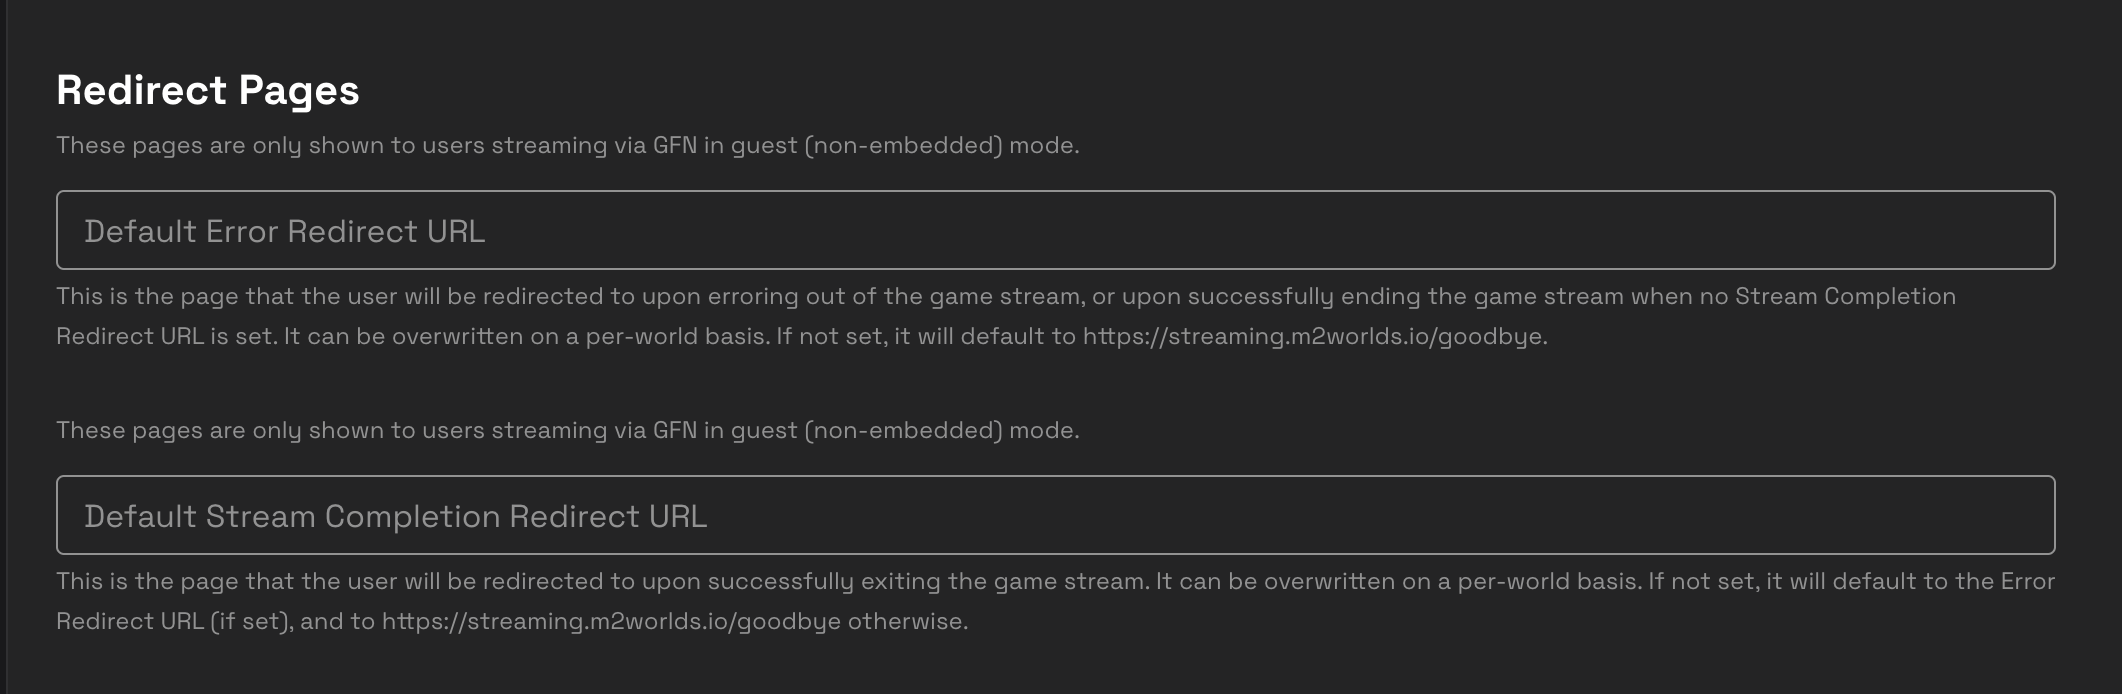The image size is (2122, 694).
Task: Click the goodbye URL in the stream completion description
Action: [x=611, y=622]
